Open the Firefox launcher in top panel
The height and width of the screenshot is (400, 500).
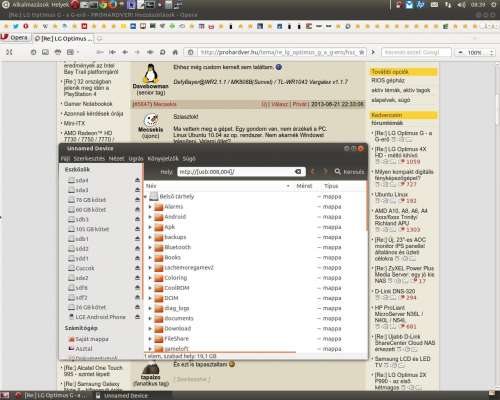pyautogui.click(x=113, y=5)
